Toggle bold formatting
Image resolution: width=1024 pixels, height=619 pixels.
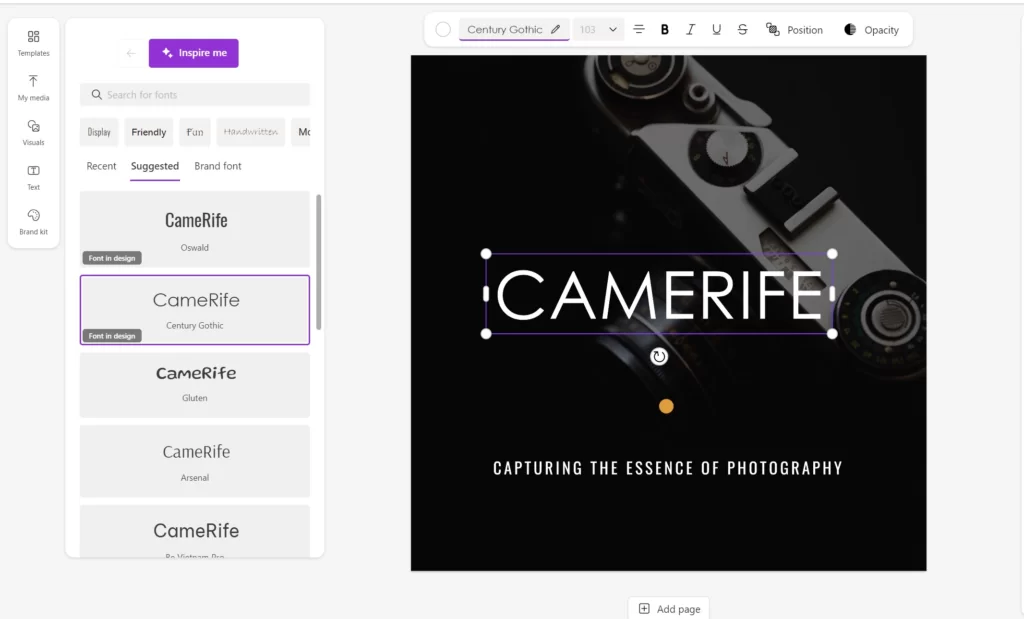coord(665,29)
